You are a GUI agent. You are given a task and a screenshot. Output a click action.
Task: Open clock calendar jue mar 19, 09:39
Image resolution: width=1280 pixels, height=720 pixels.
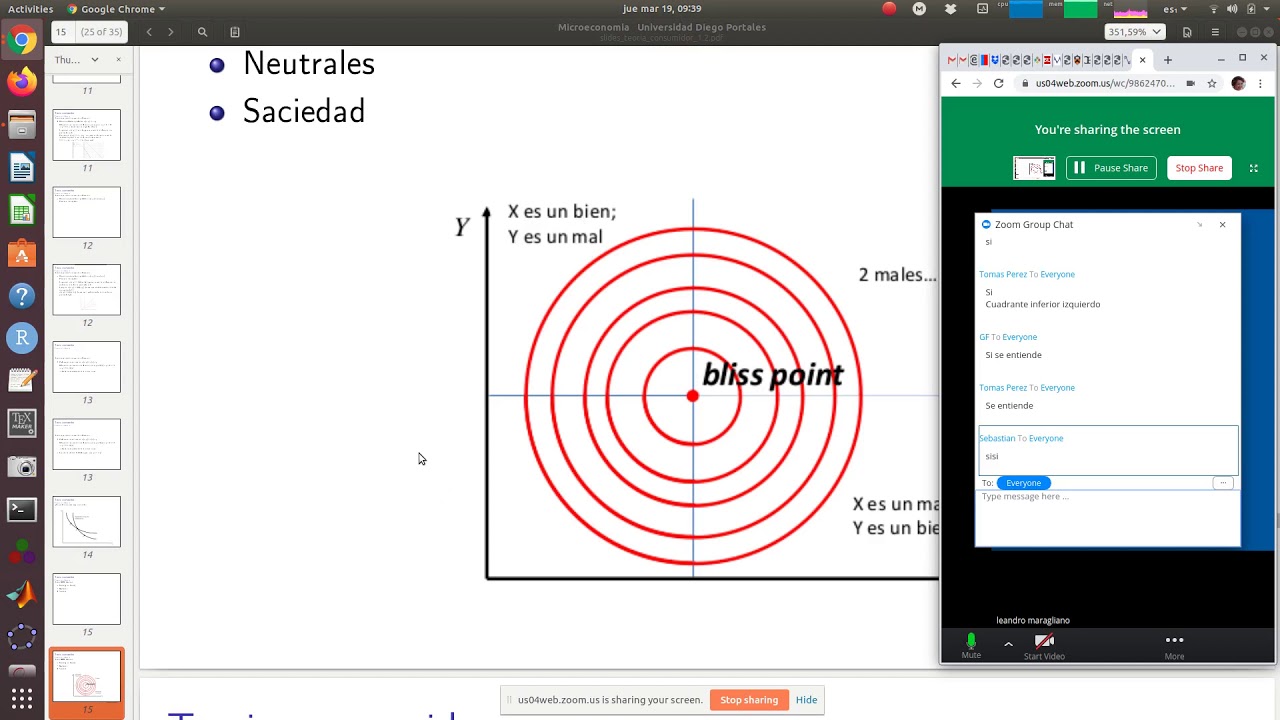[662, 9]
